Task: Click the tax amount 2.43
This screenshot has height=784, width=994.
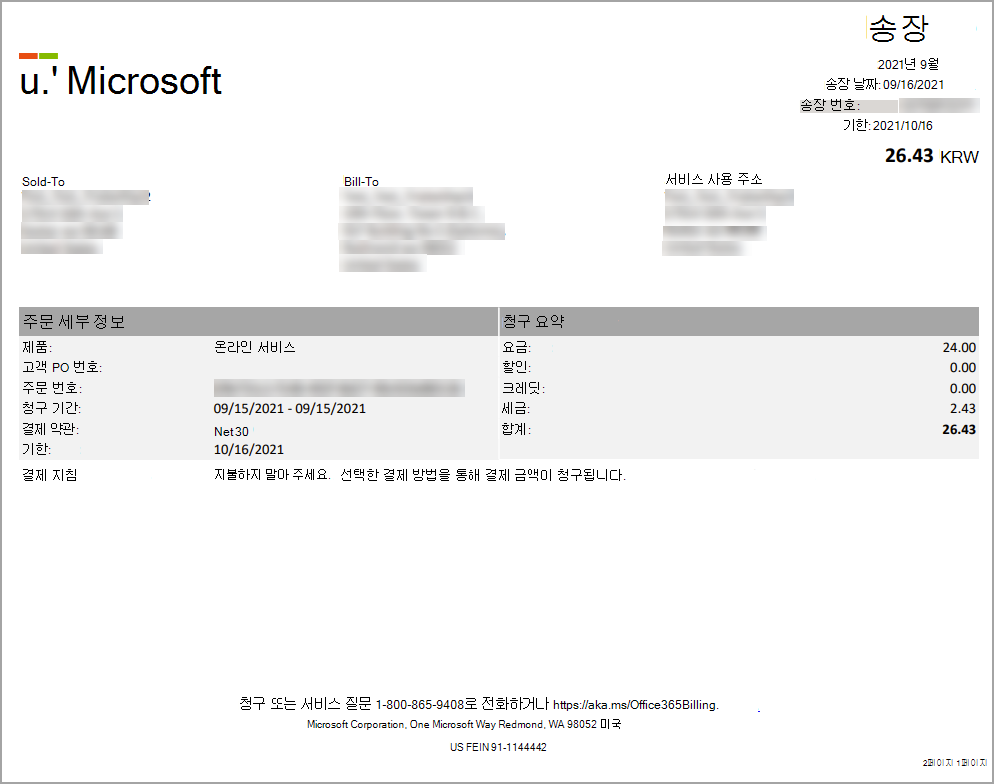Action: click(x=963, y=409)
